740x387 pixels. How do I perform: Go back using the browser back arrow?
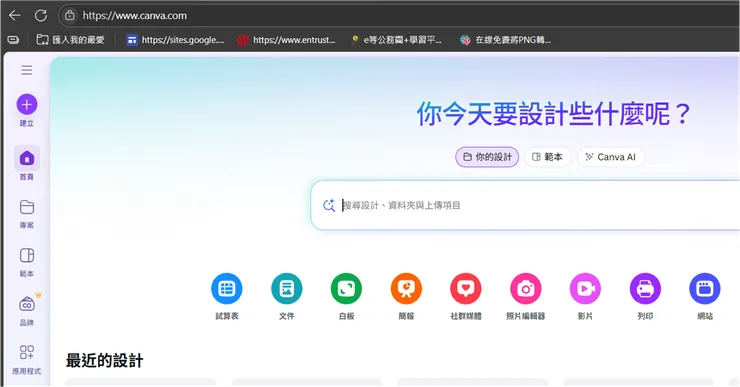click(x=15, y=16)
